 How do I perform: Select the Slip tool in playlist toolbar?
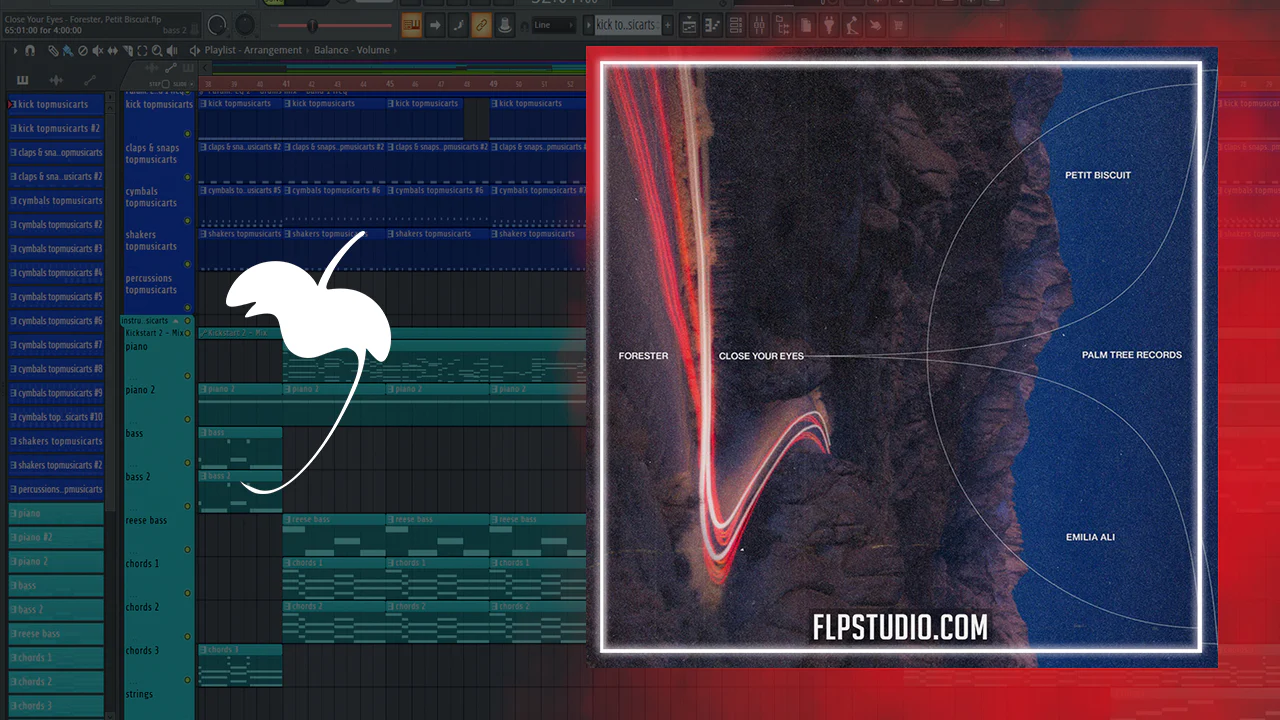pyautogui.click(x=113, y=50)
